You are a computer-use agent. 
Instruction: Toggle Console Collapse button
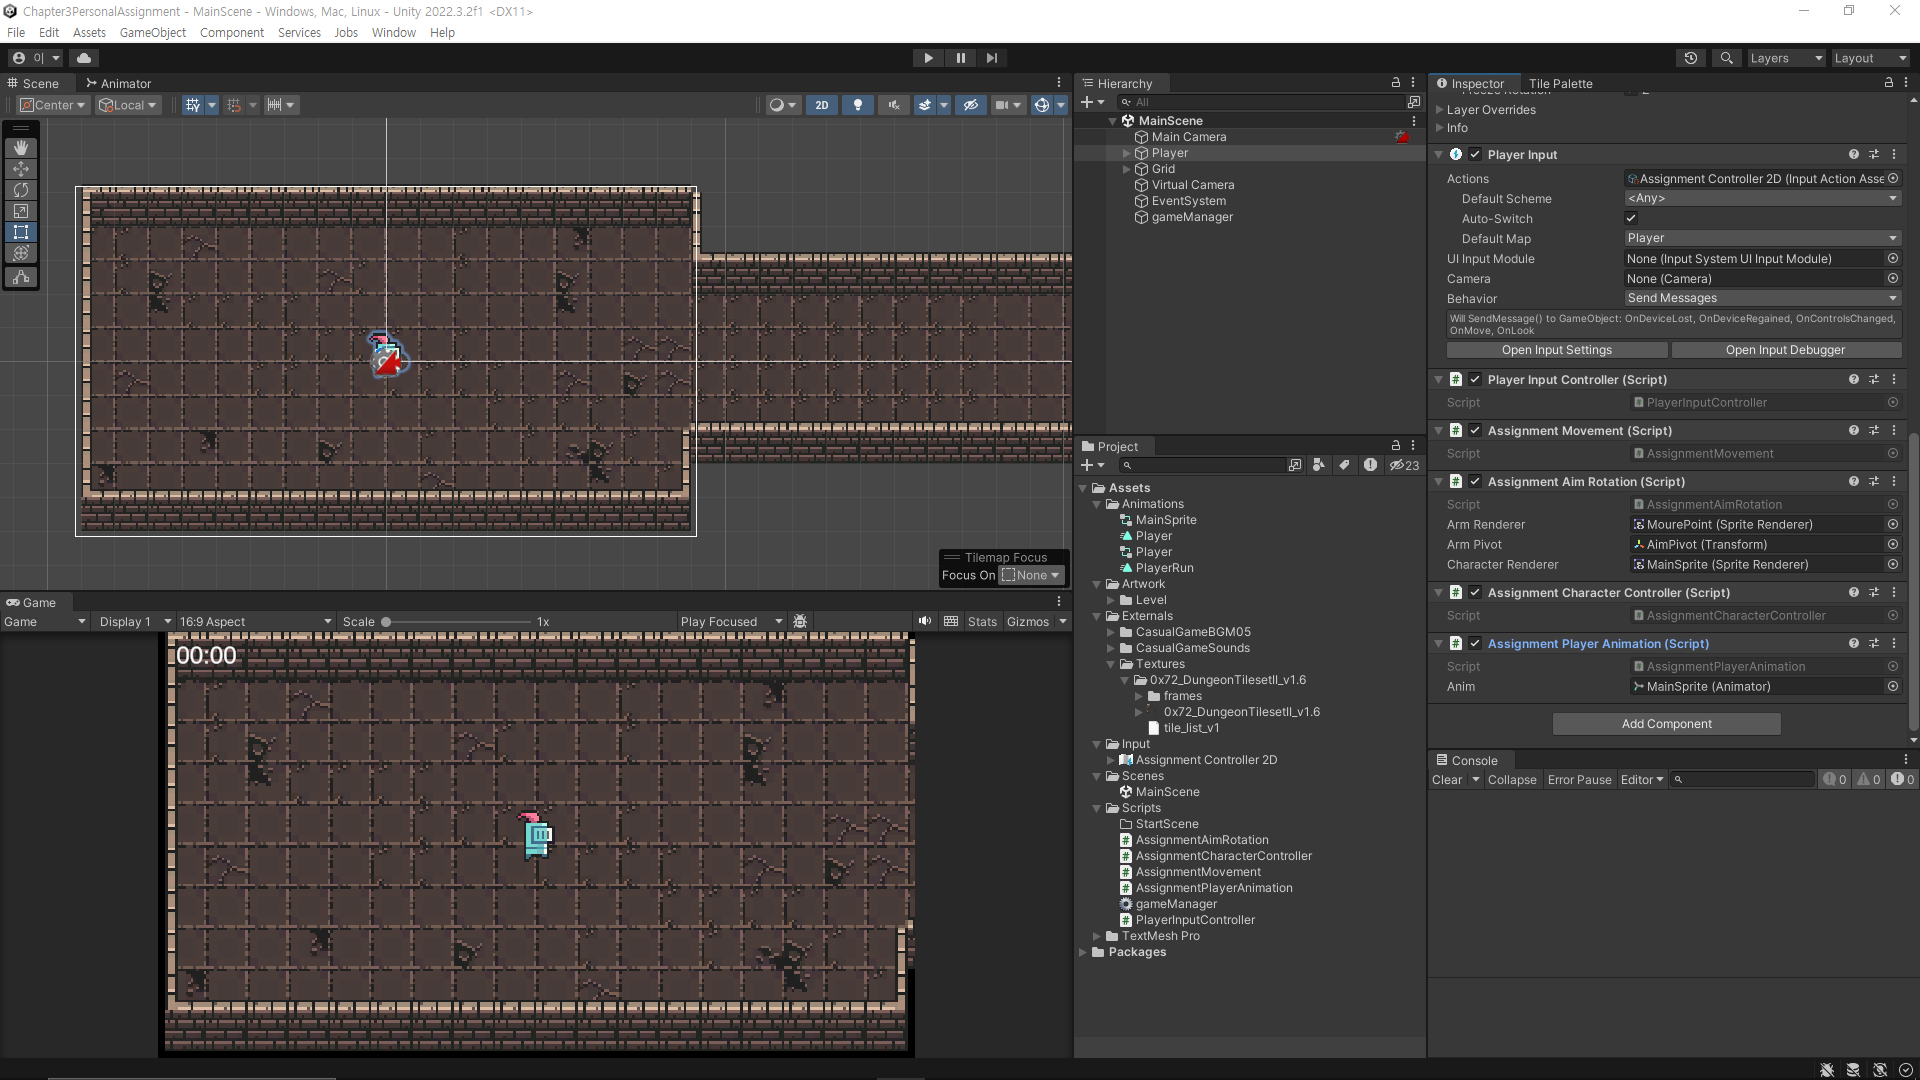[1512, 780]
